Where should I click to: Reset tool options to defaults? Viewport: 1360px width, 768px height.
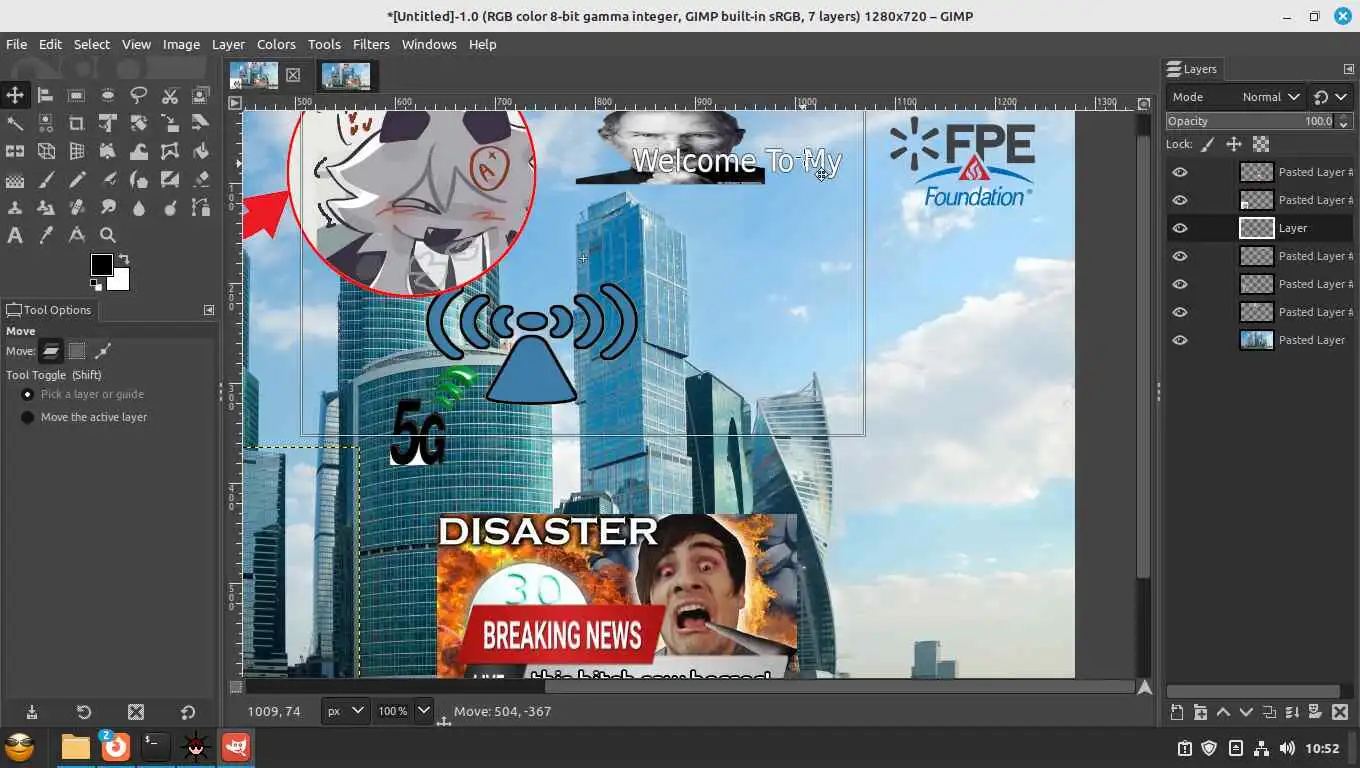tap(188, 712)
